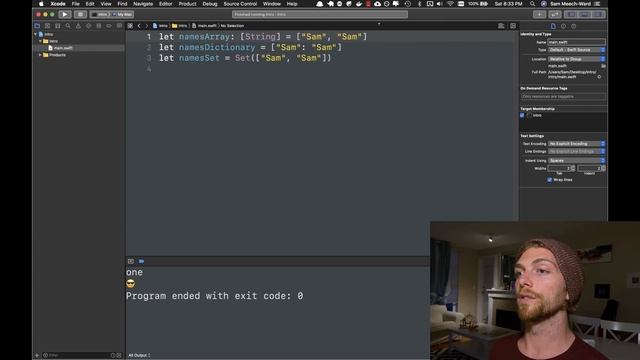Toggle intro target membership checkbox

(x=522, y=116)
